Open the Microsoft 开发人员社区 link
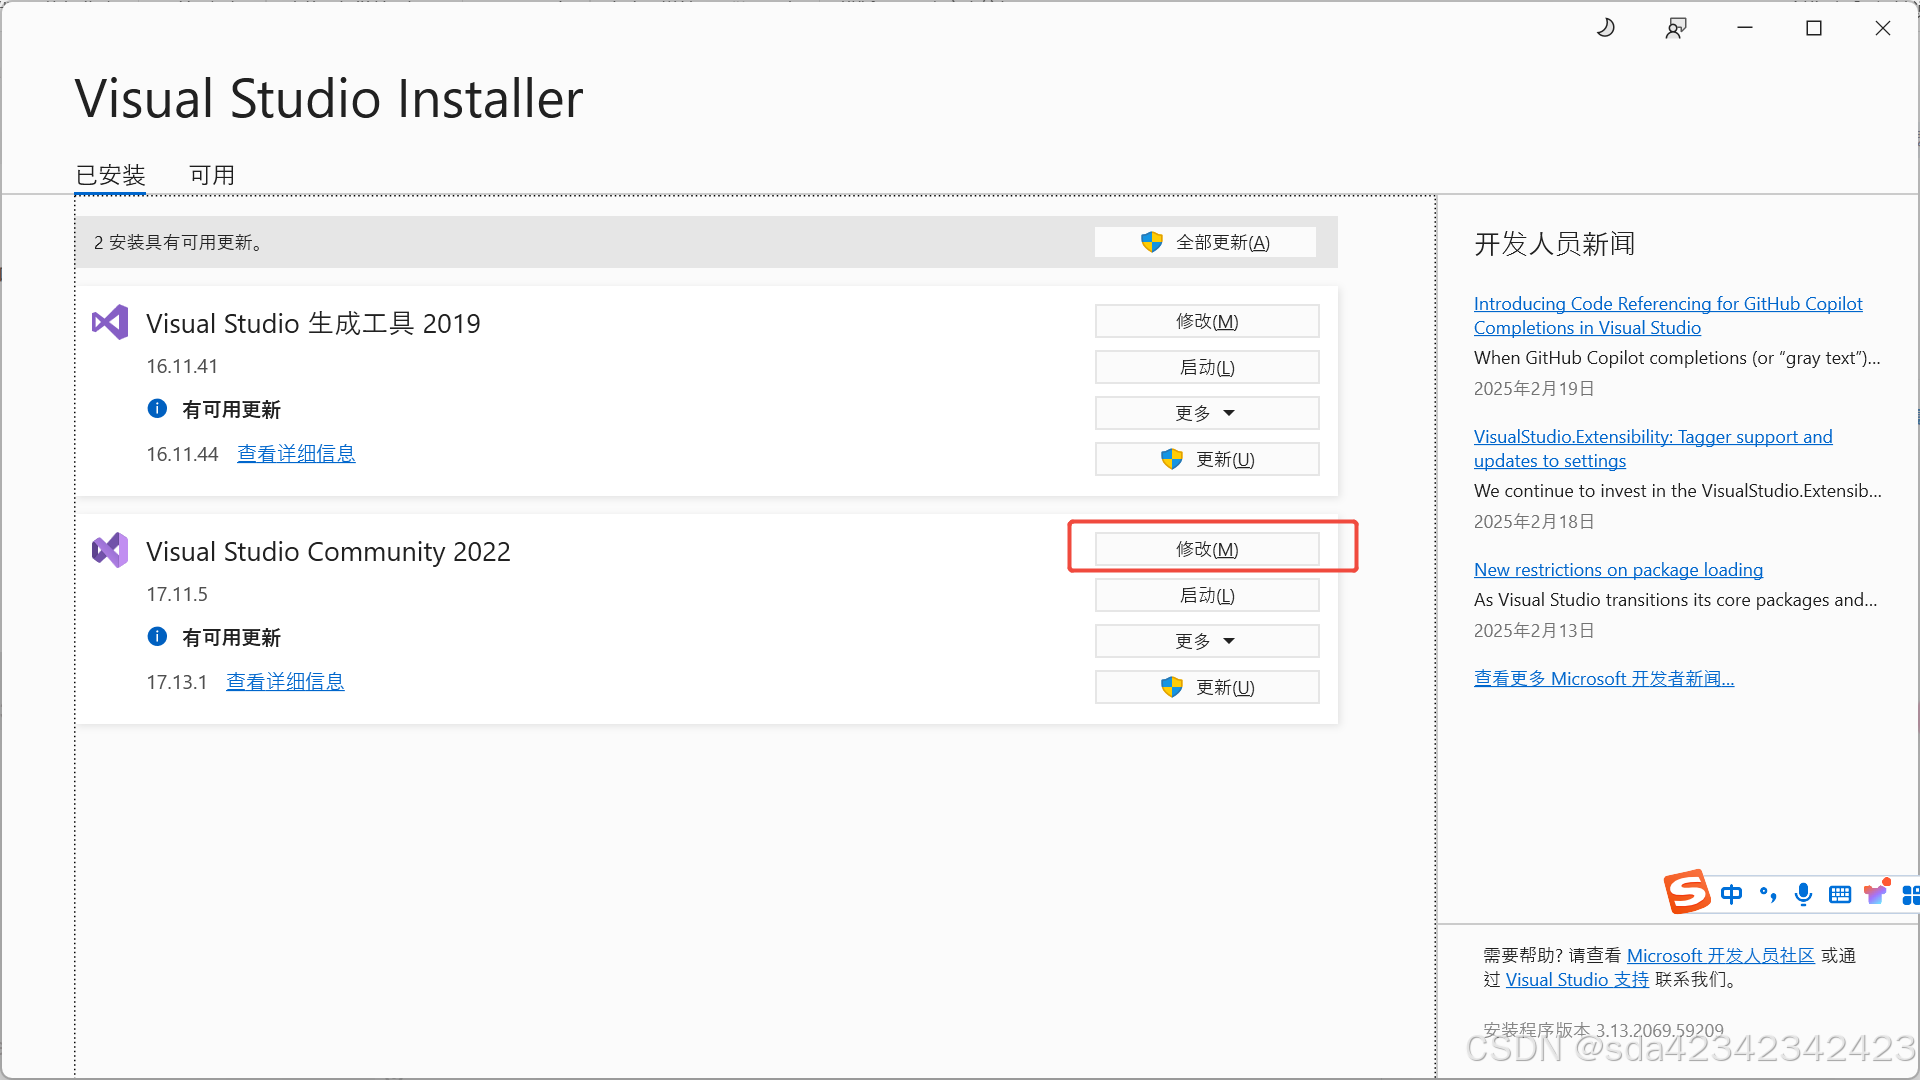The height and width of the screenshot is (1080, 1920). (x=1720, y=955)
